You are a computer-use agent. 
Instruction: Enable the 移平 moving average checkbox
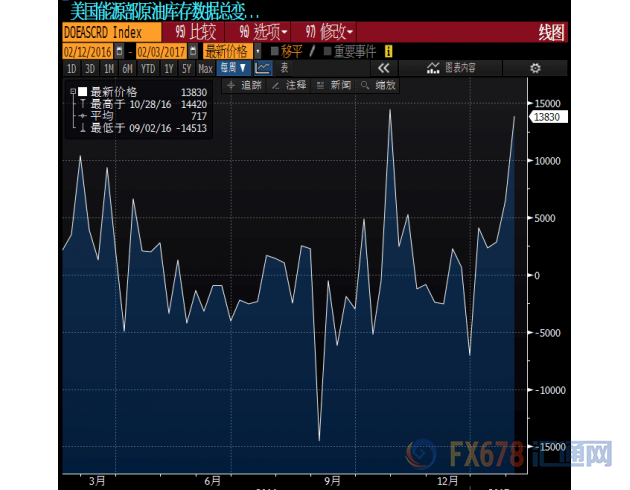coord(276,50)
